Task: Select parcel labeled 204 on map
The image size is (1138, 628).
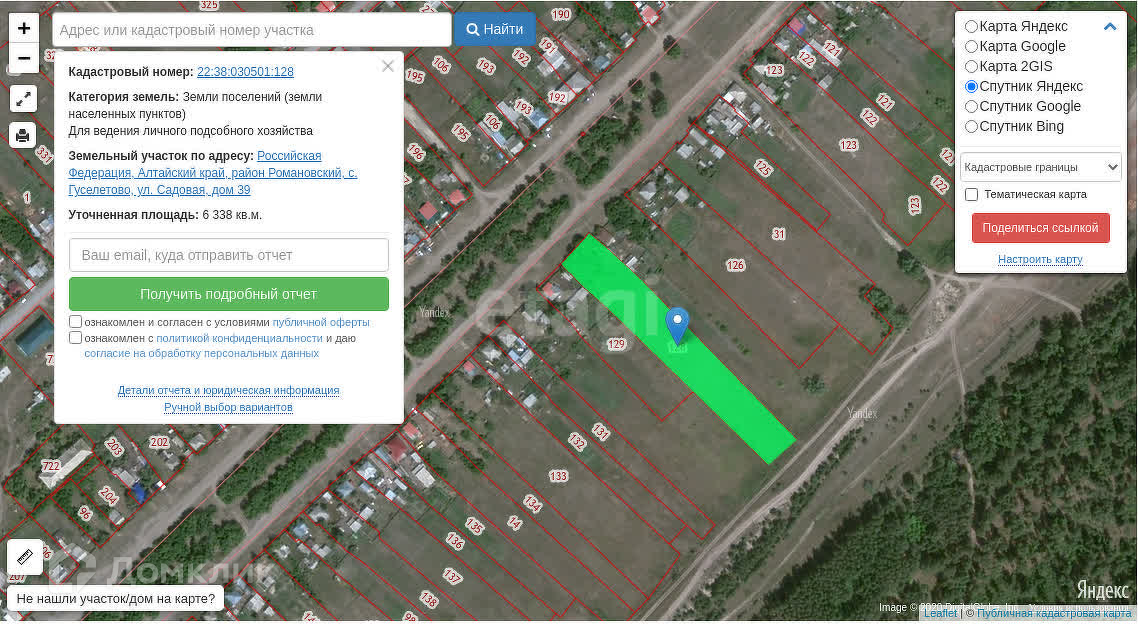Action: point(108,496)
